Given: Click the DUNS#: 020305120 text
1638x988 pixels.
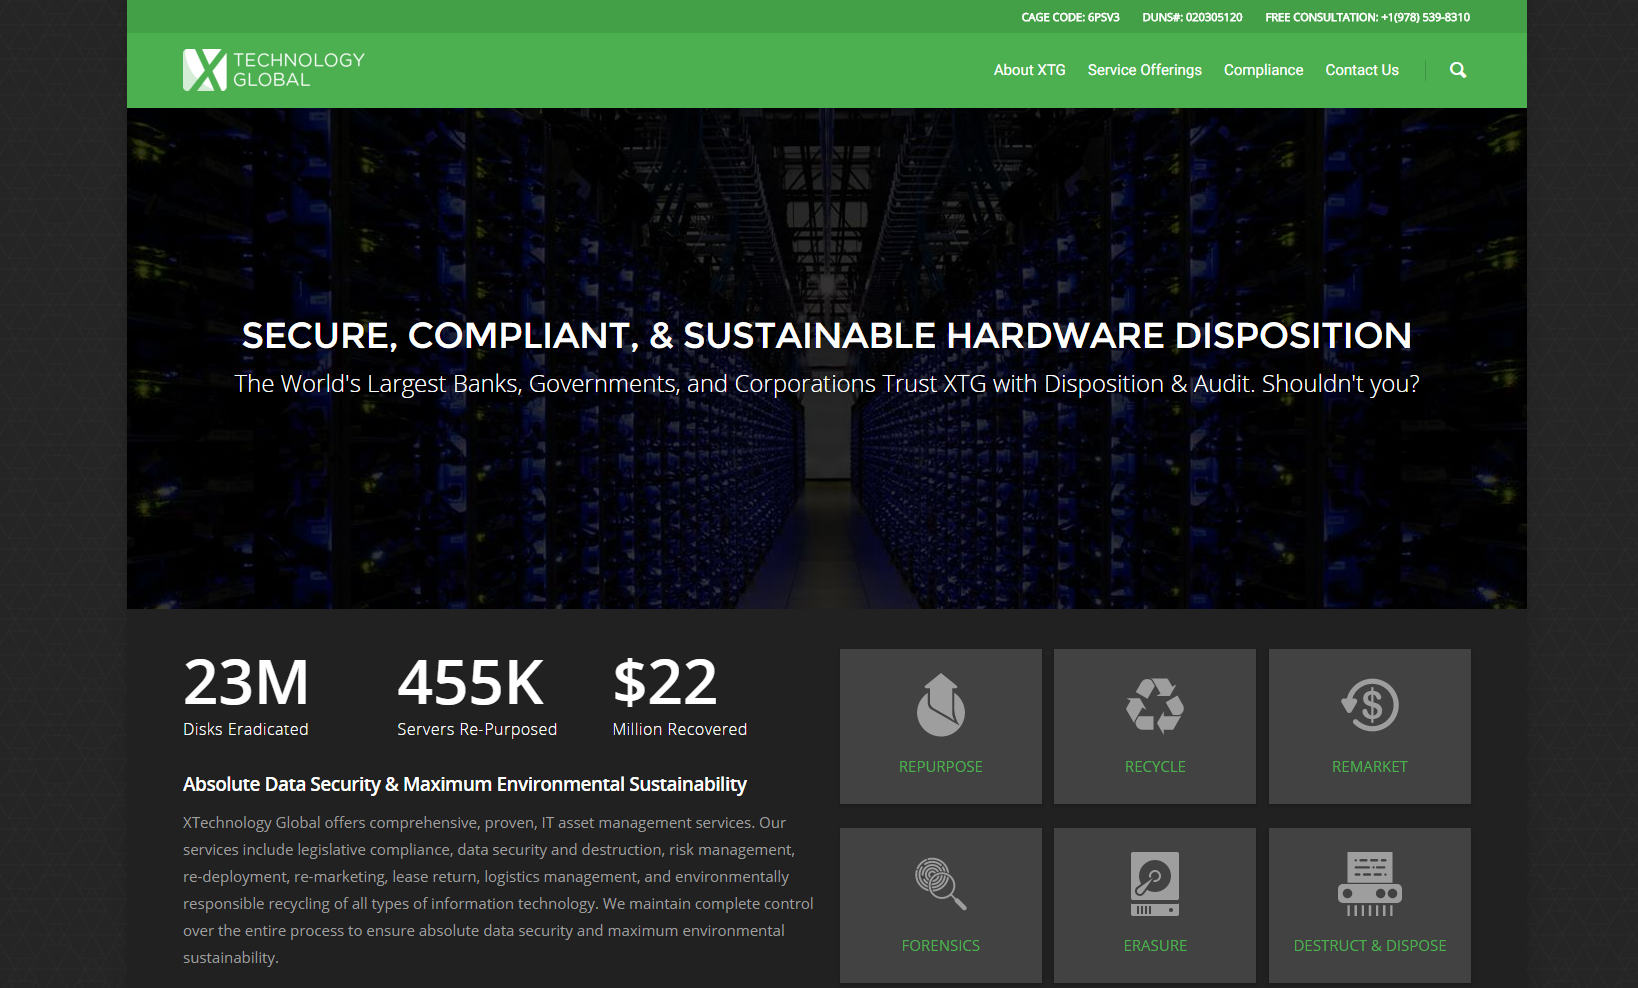Looking at the screenshot, I should [x=1192, y=17].
